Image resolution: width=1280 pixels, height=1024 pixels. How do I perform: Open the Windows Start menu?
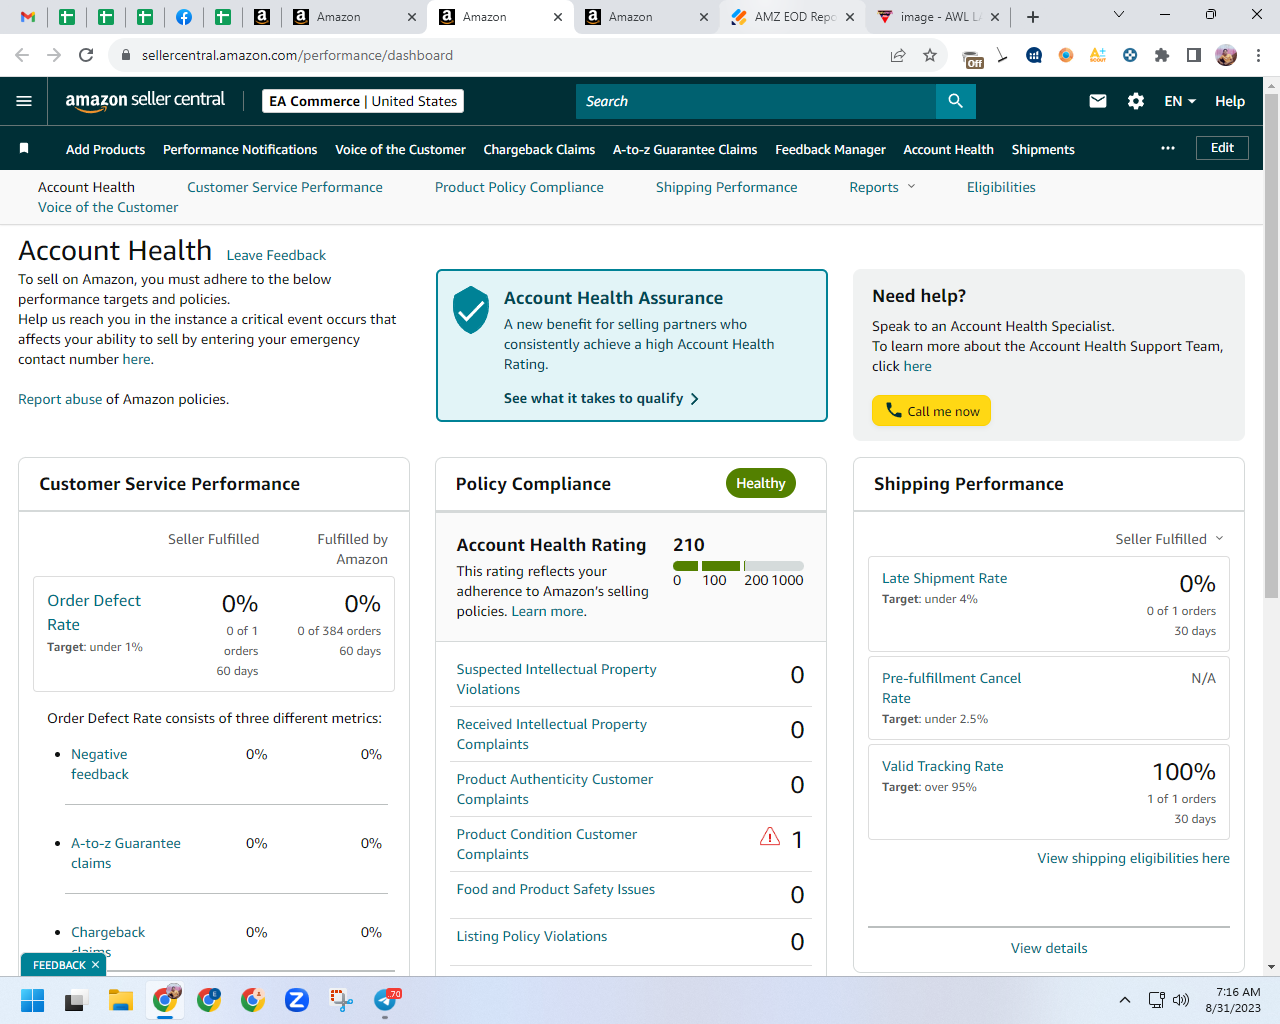click(x=32, y=1000)
